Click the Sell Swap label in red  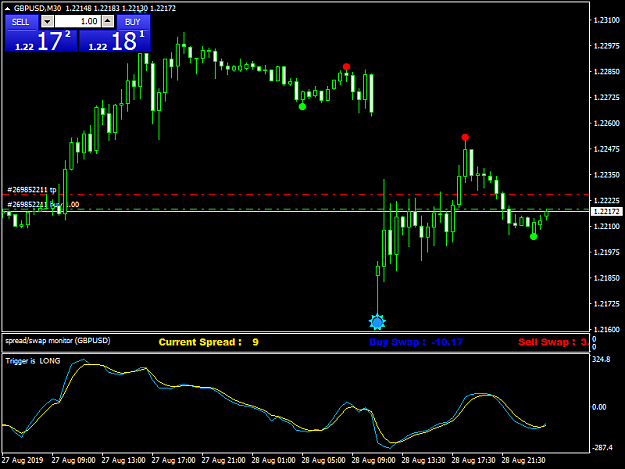point(553,342)
